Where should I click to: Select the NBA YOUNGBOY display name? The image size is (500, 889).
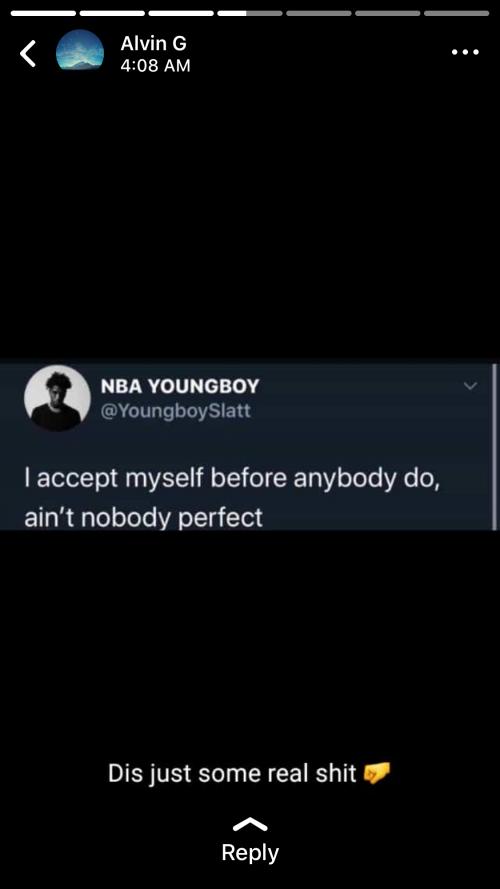(x=180, y=386)
